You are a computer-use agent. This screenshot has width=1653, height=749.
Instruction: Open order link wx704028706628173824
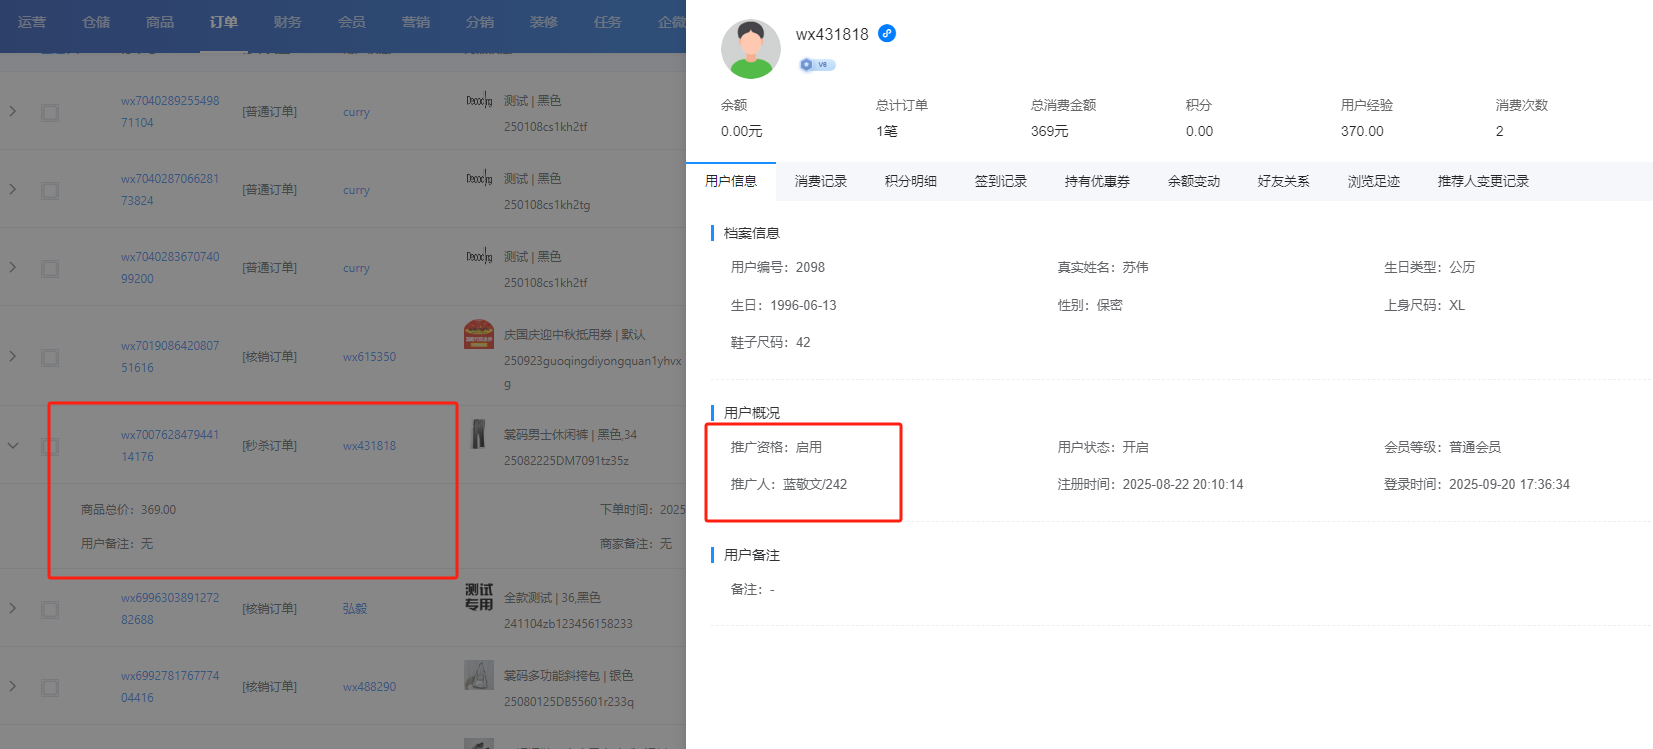[170, 190]
